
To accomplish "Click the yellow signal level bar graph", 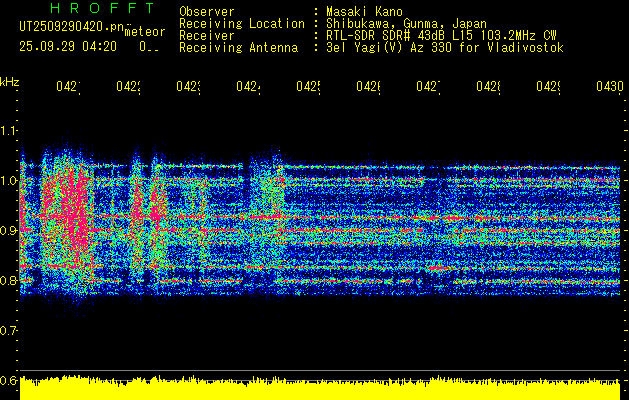I will pos(320,388).
